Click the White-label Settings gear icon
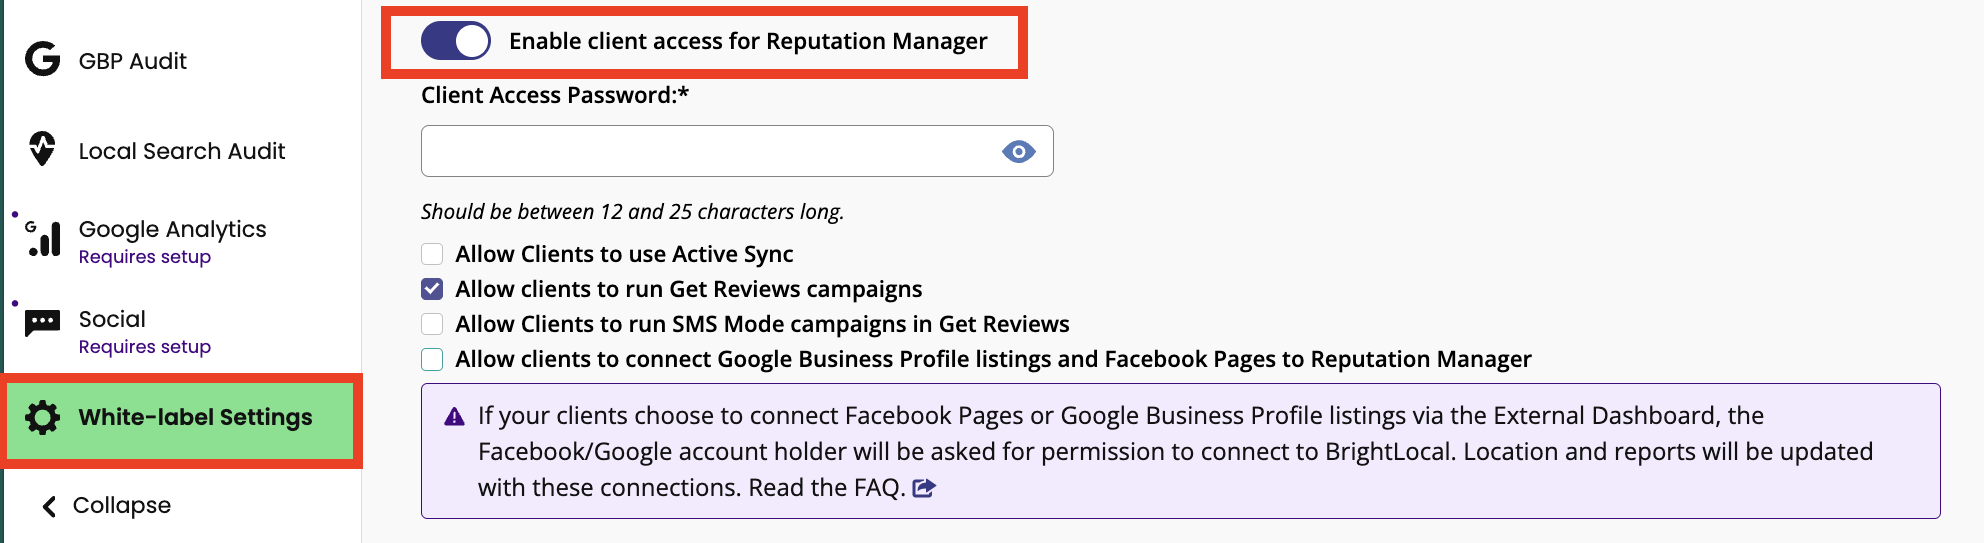Viewport: 1984px width, 543px height. (42, 417)
